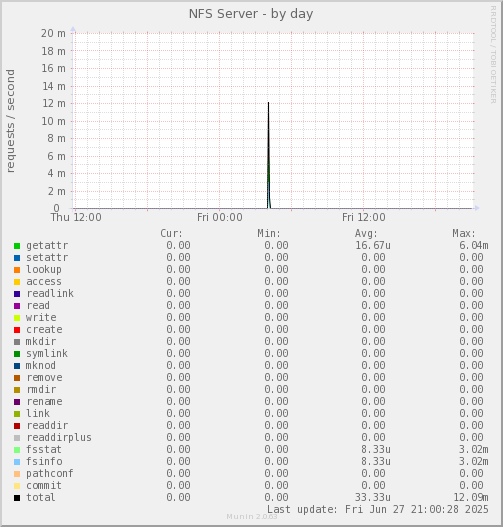Click the graph title NFS Server - by day
Screen dimensions: 503x527
click(x=251, y=14)
